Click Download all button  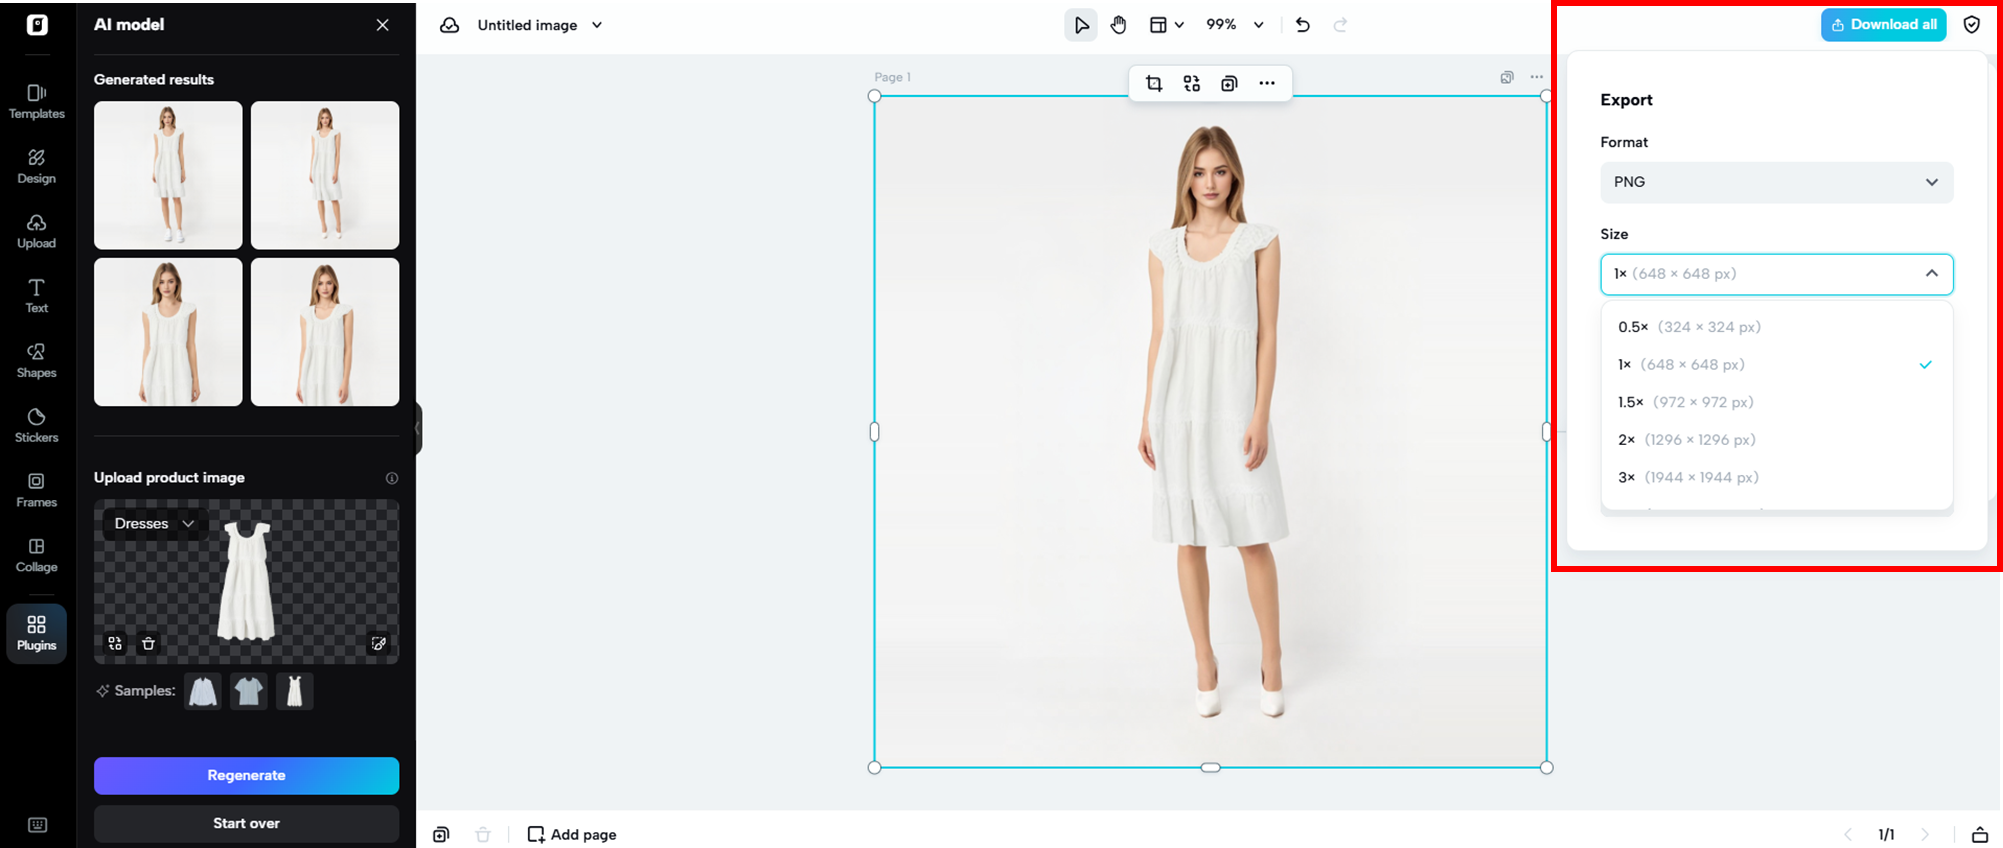coord(1884,25)
